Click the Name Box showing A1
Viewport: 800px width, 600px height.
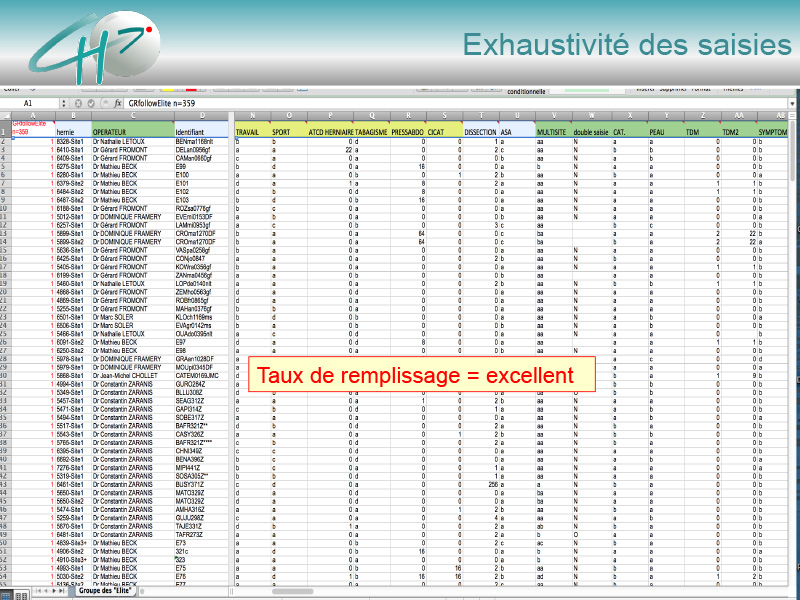[31, 103]
